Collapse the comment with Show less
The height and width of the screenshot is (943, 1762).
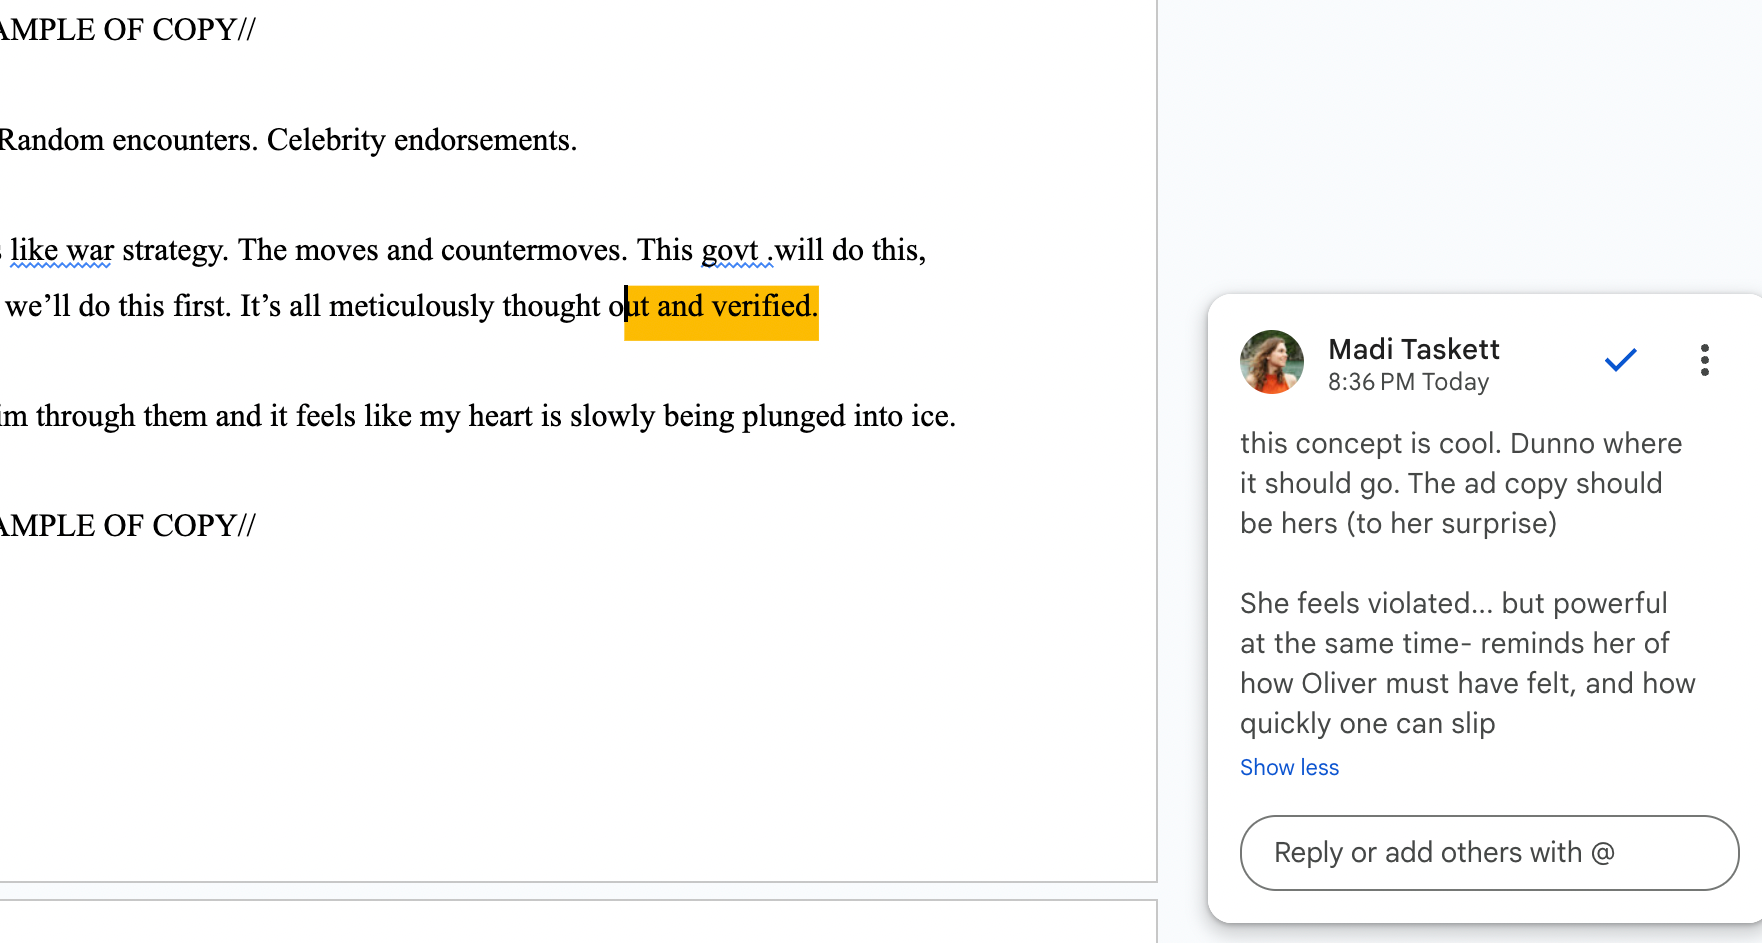(1289, 767)
